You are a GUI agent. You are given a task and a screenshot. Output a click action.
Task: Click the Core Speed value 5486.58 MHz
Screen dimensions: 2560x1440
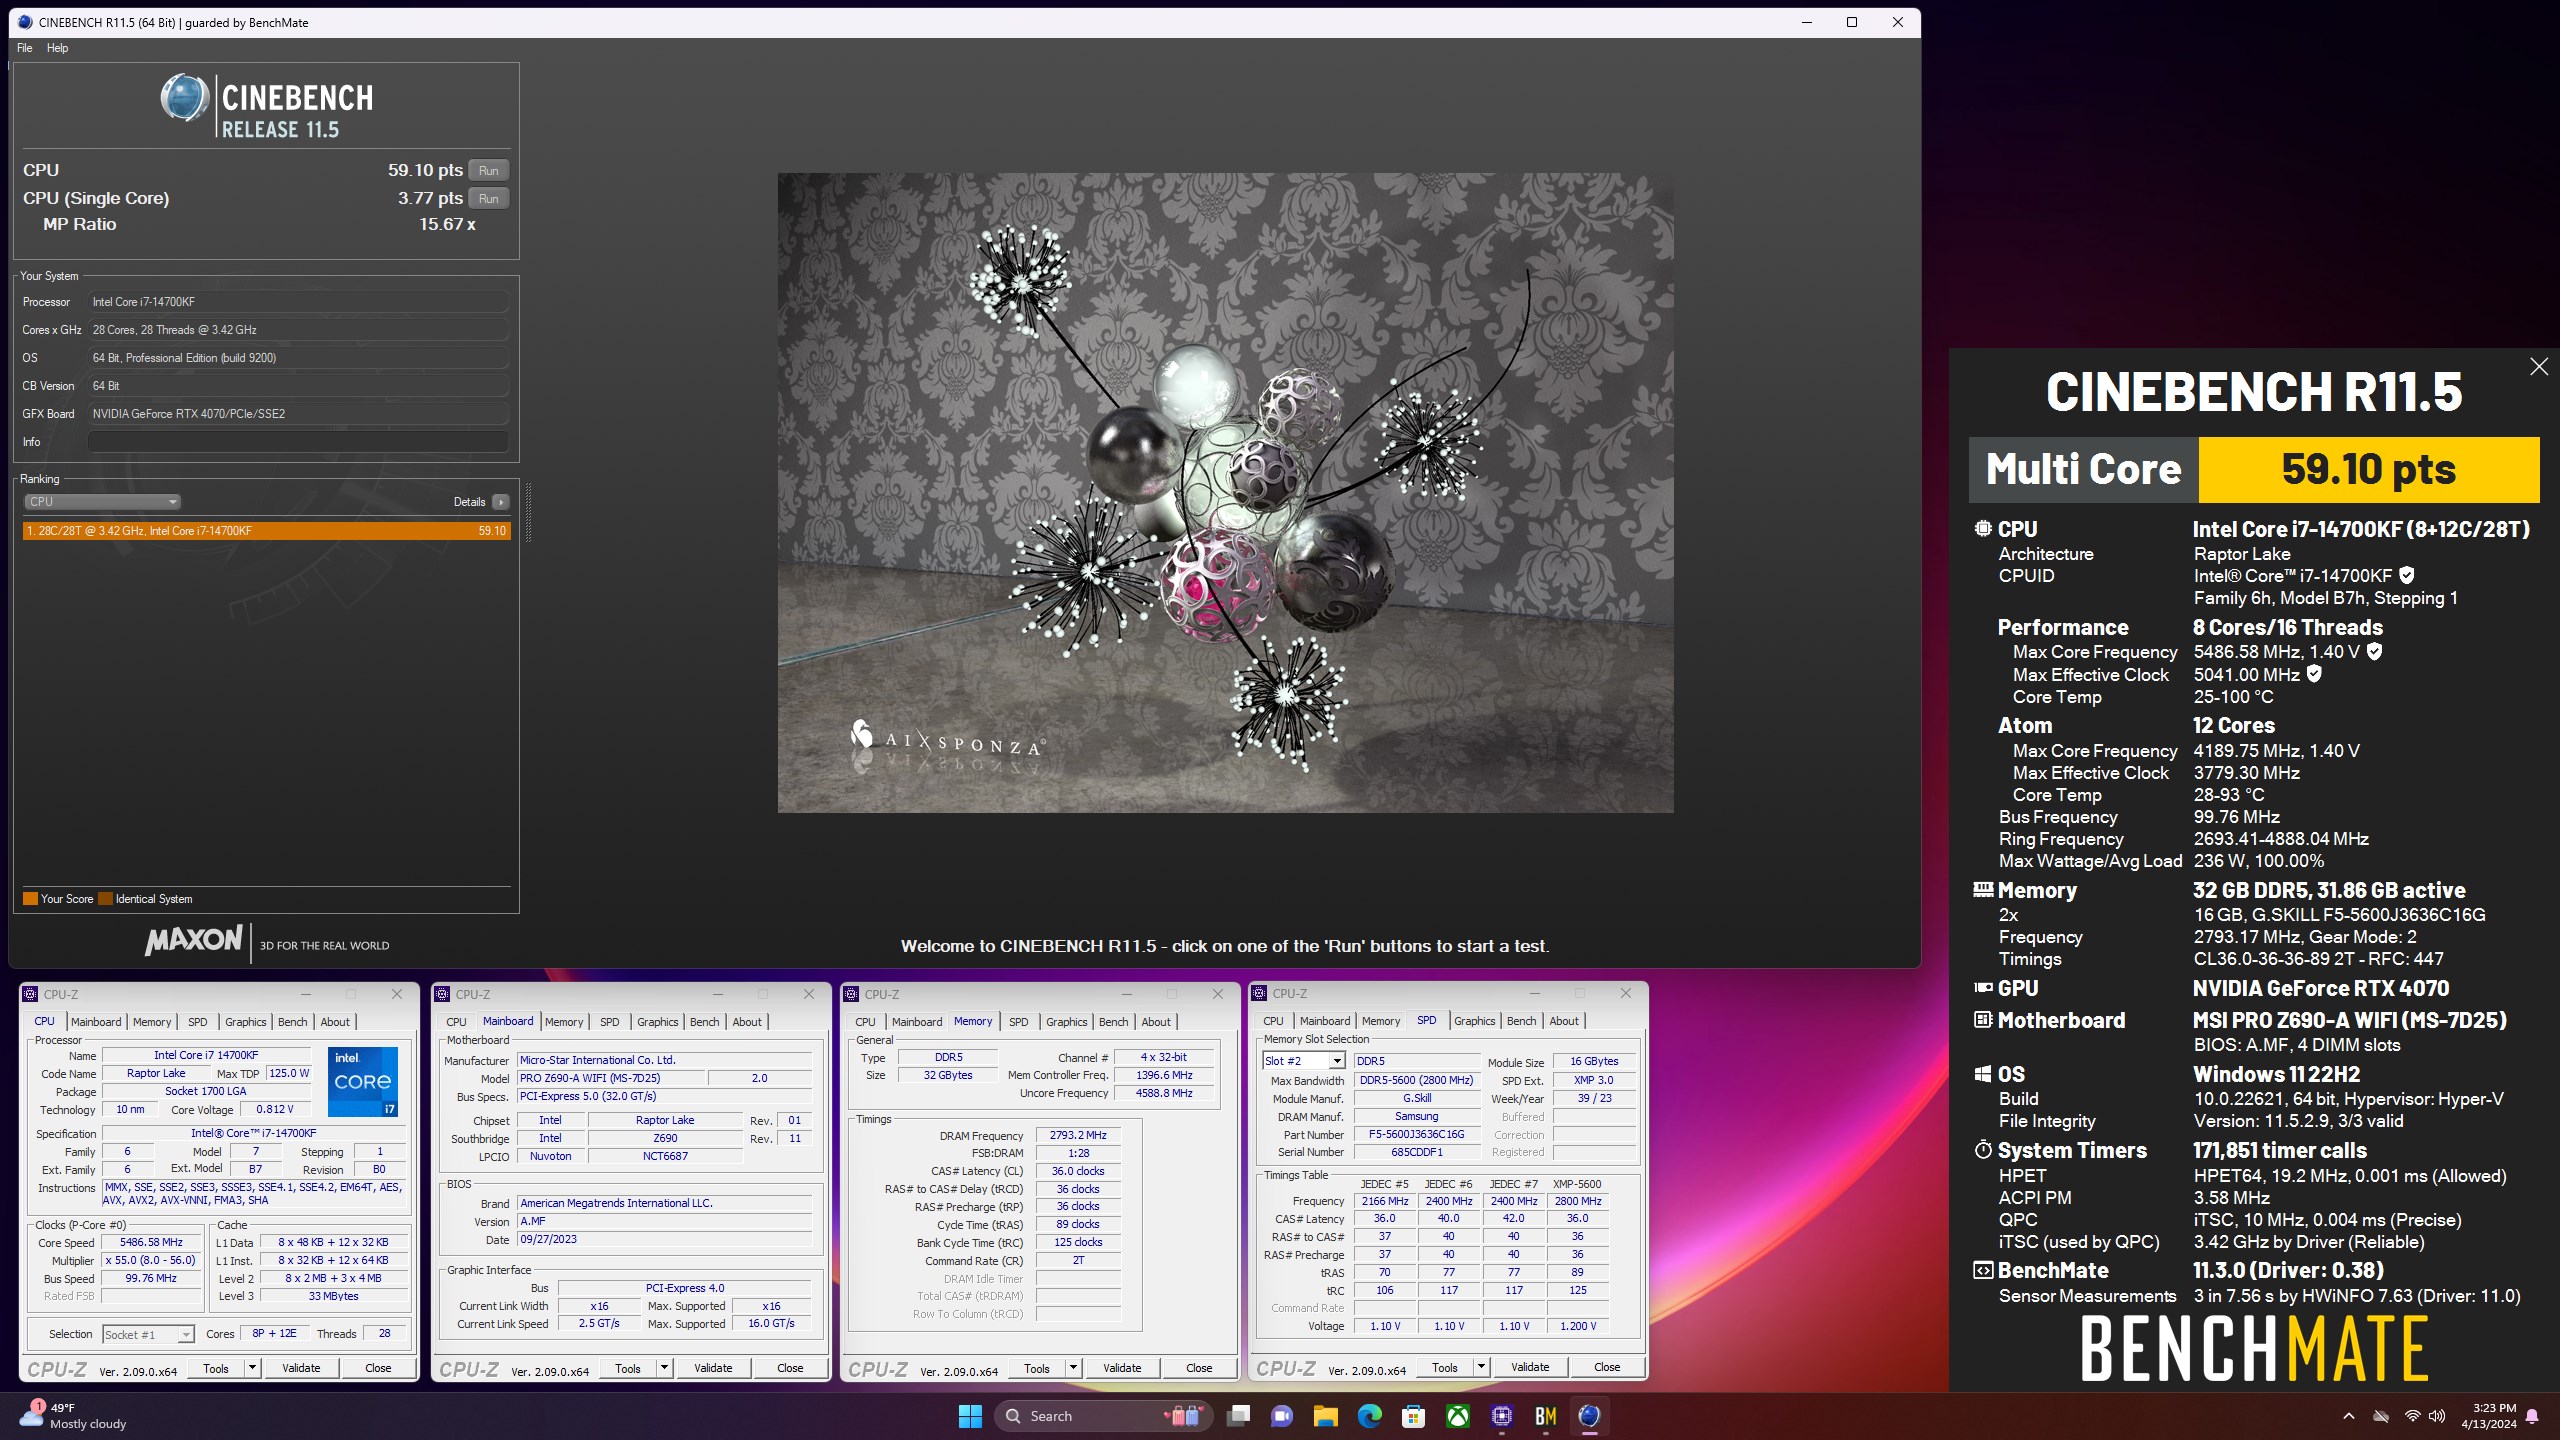click(x=151, y=1242)
